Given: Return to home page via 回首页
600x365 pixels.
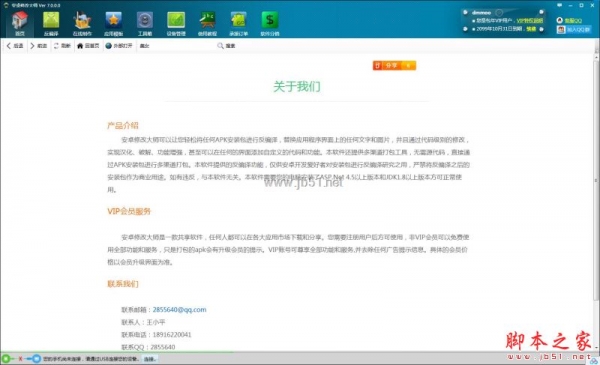Looking at the screenshot, I should 88,46.
